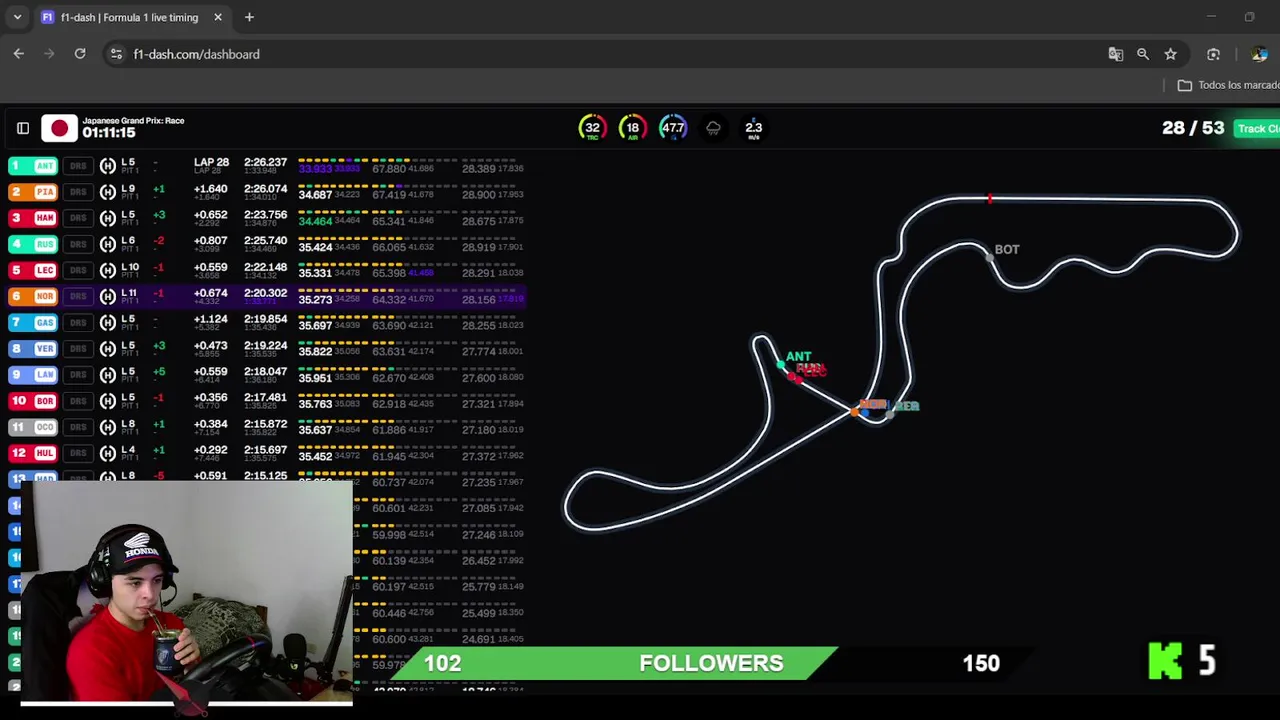Select the position 2 PIA driver tag

point(33,192)
